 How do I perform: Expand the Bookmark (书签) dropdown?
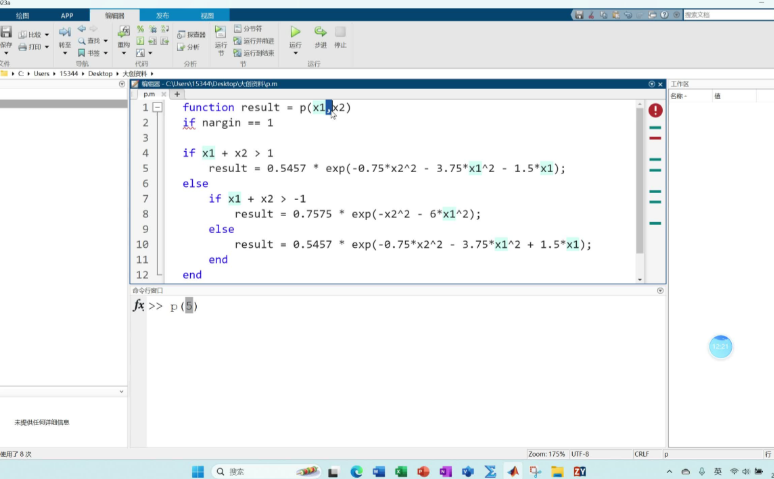[92, 53]
